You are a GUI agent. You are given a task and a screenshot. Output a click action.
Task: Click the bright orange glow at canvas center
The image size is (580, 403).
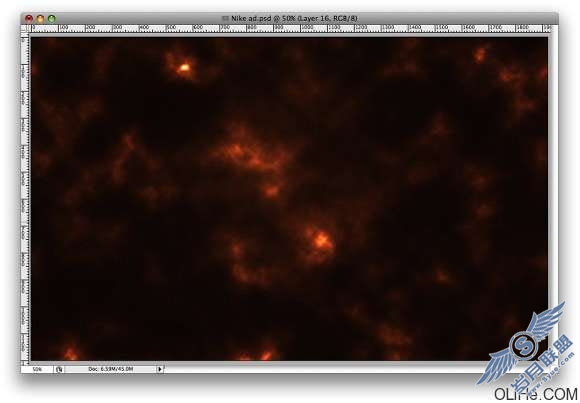[x=320, y=240]
